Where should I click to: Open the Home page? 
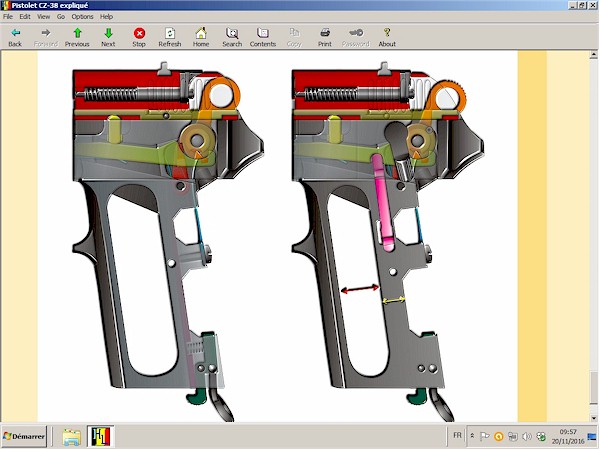201,37
